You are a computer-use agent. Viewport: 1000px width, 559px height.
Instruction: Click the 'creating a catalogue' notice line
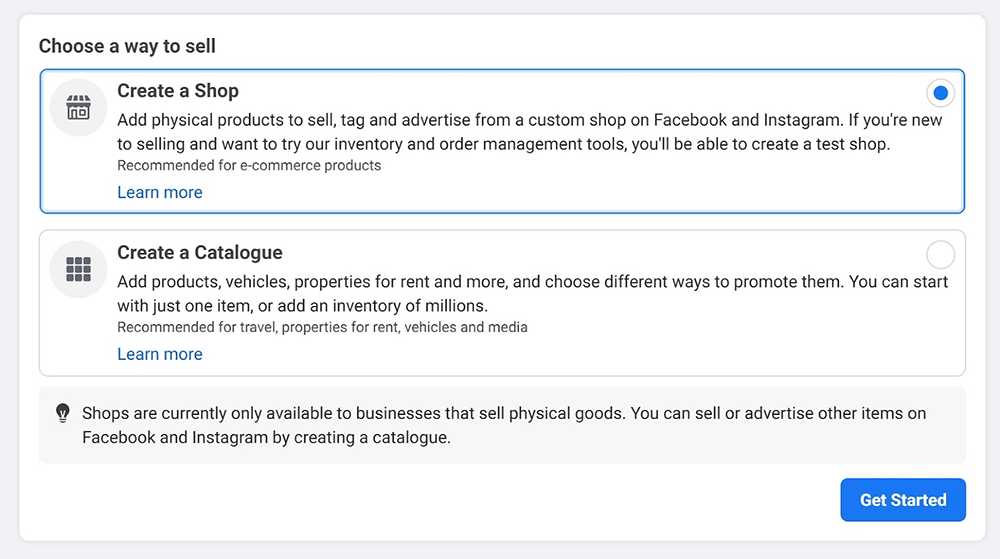(x=266, y=437)
